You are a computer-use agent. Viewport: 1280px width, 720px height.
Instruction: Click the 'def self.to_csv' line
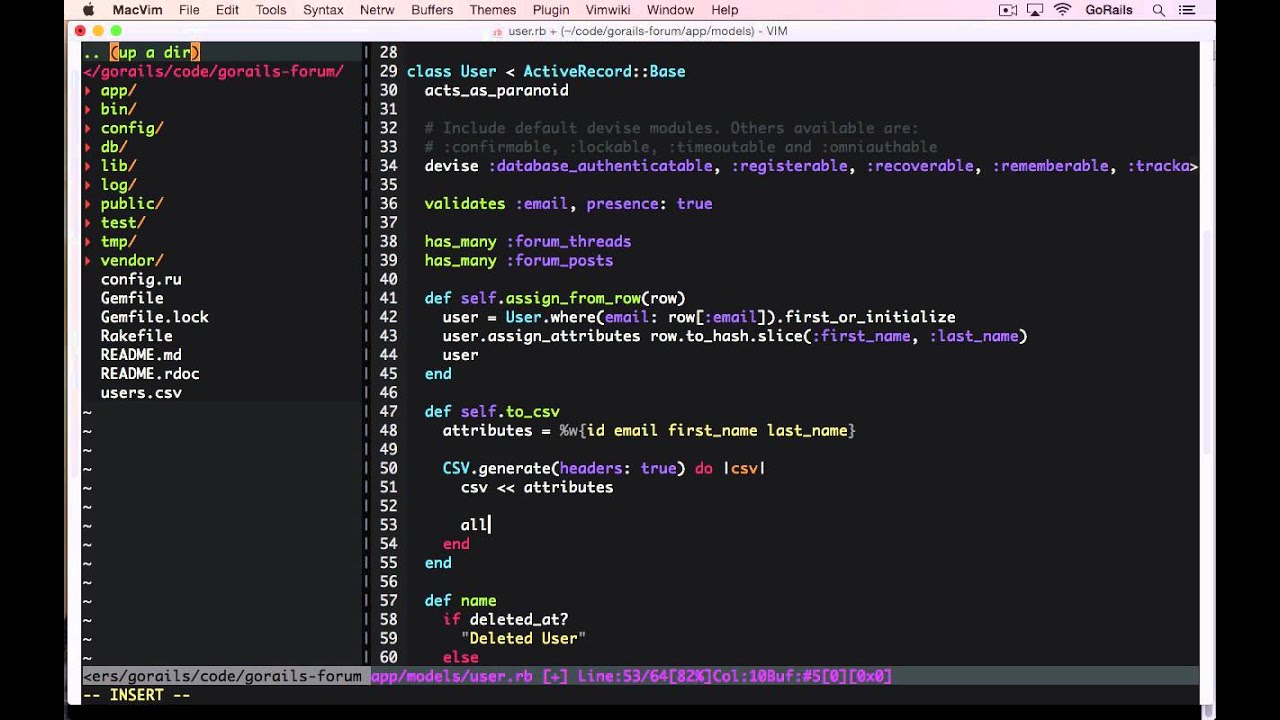[492, 411]
